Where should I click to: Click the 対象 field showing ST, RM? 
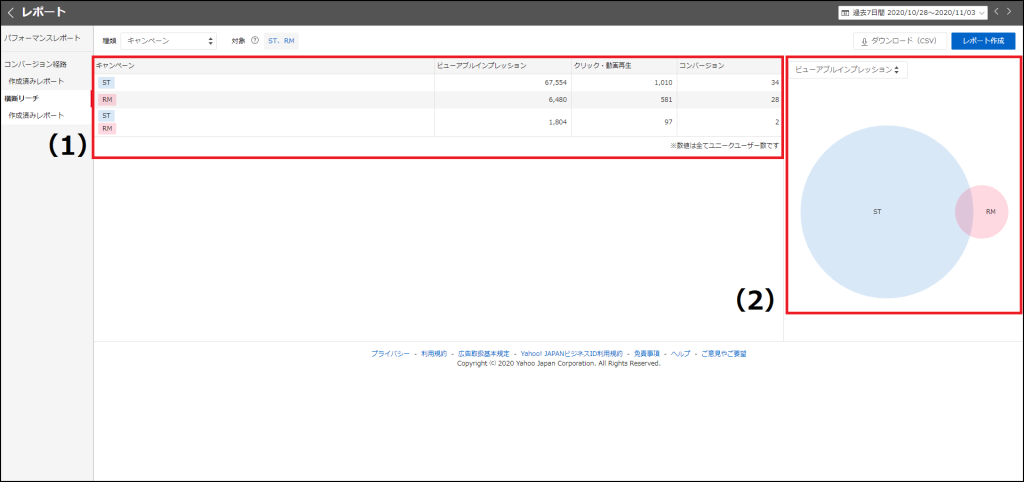click(x=281, y=40)
